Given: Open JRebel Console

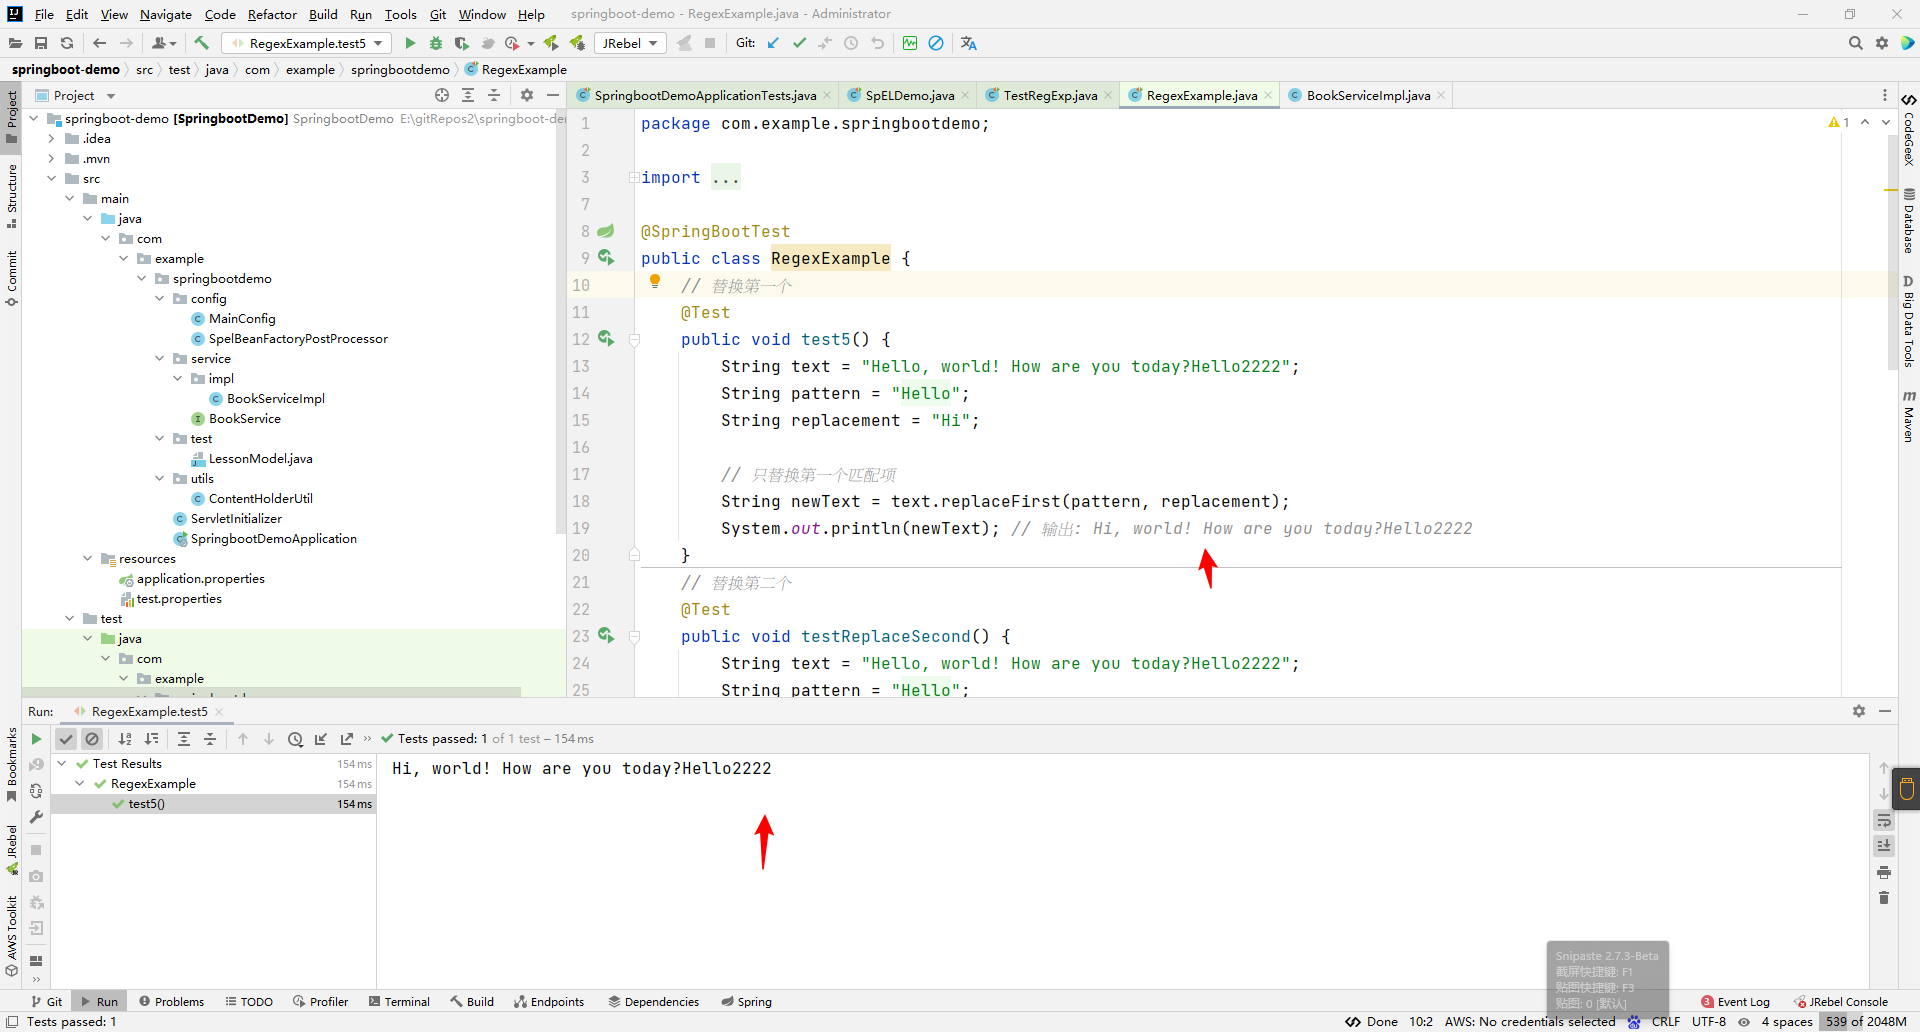Looking at the screenshot, I should [x=1841, y=1001].
